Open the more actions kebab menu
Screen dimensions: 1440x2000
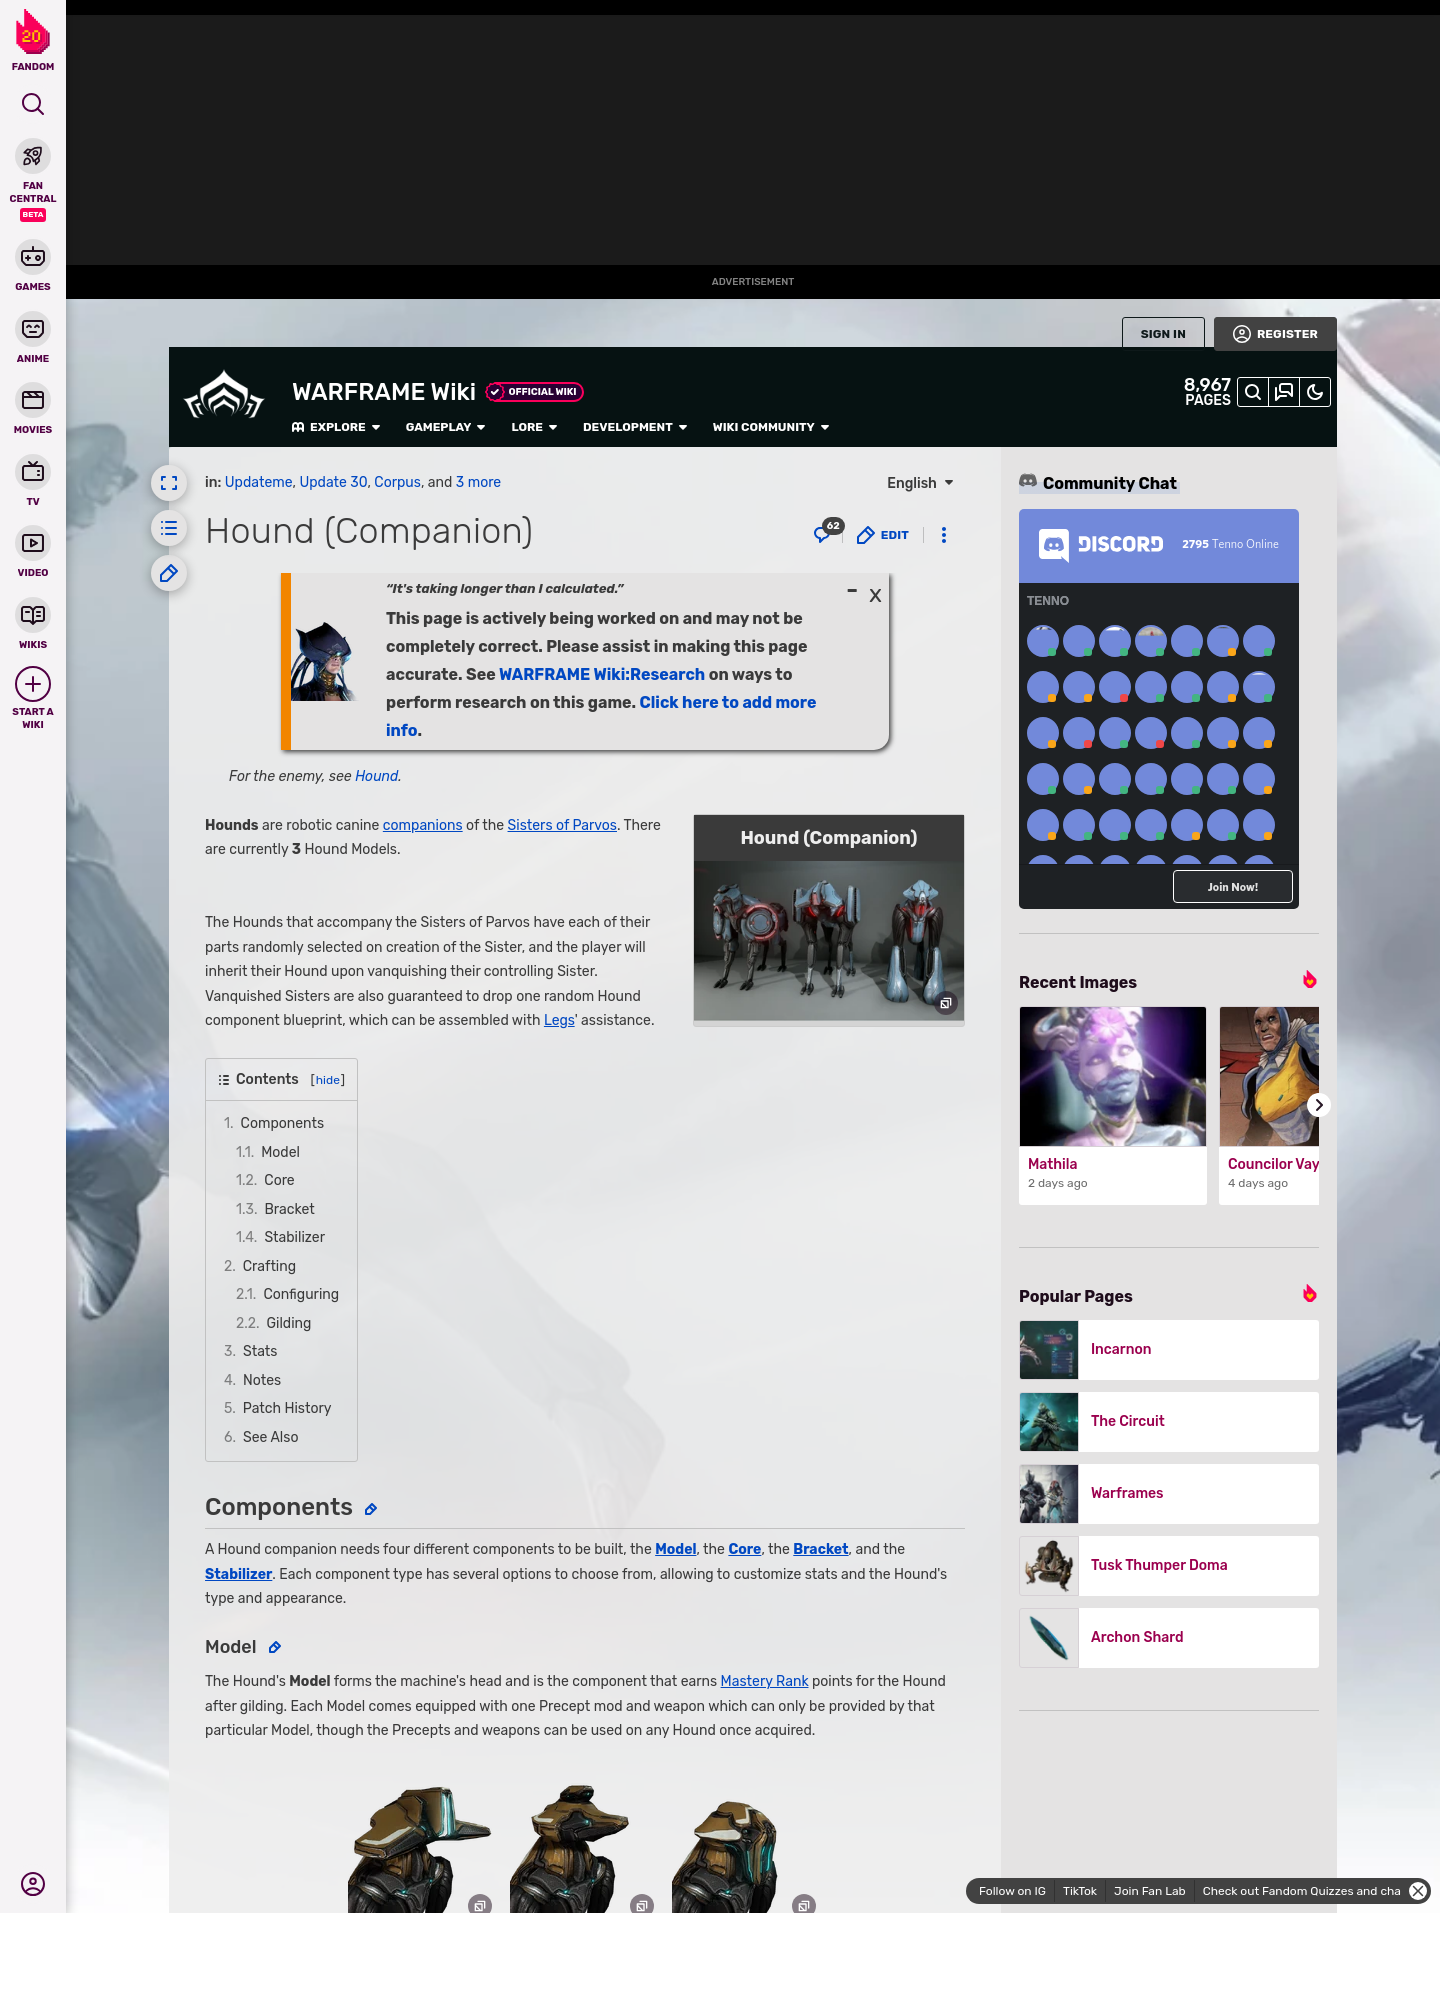pyautogui.click(x=943, y=535)
